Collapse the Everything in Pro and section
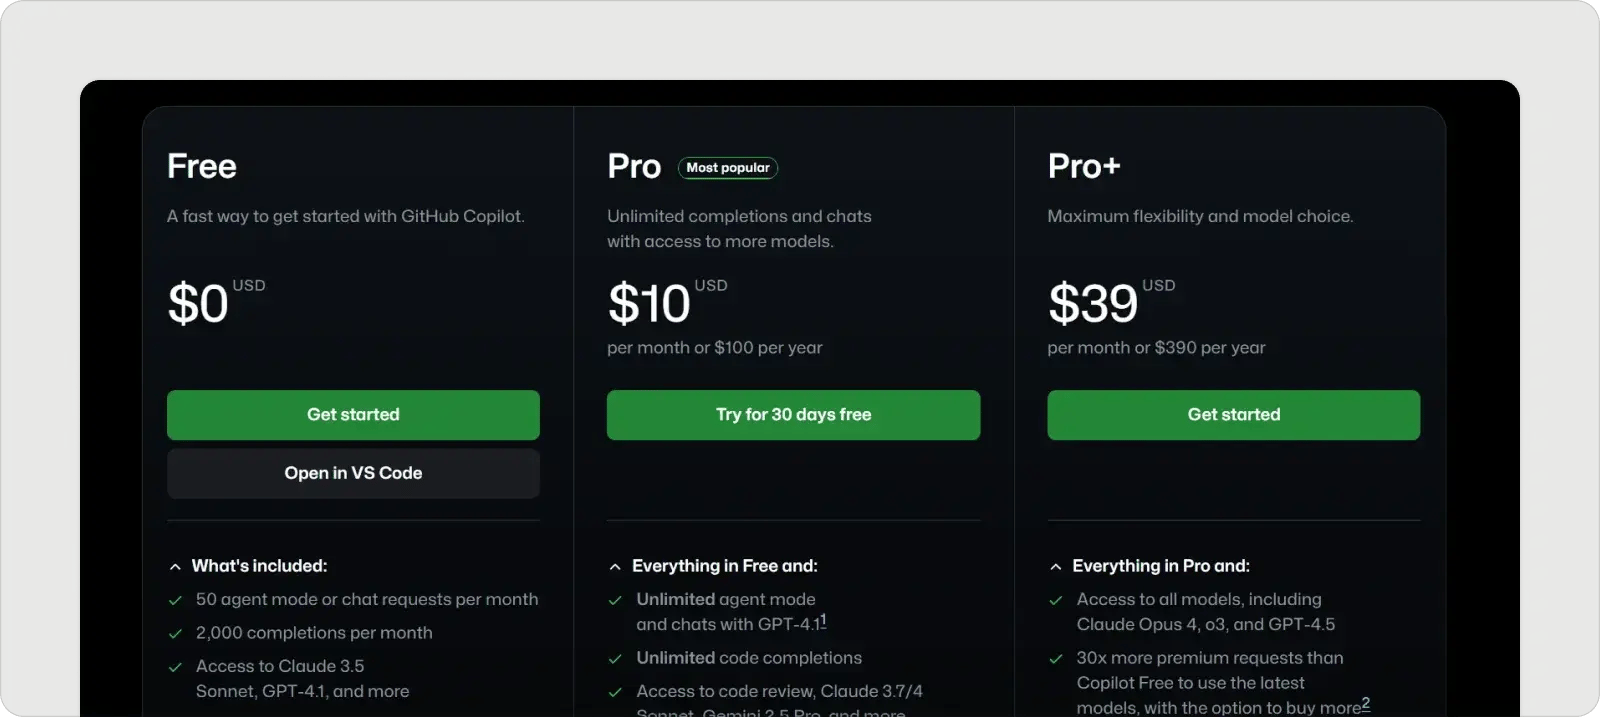1600x717 pixels. point(1057,566)
